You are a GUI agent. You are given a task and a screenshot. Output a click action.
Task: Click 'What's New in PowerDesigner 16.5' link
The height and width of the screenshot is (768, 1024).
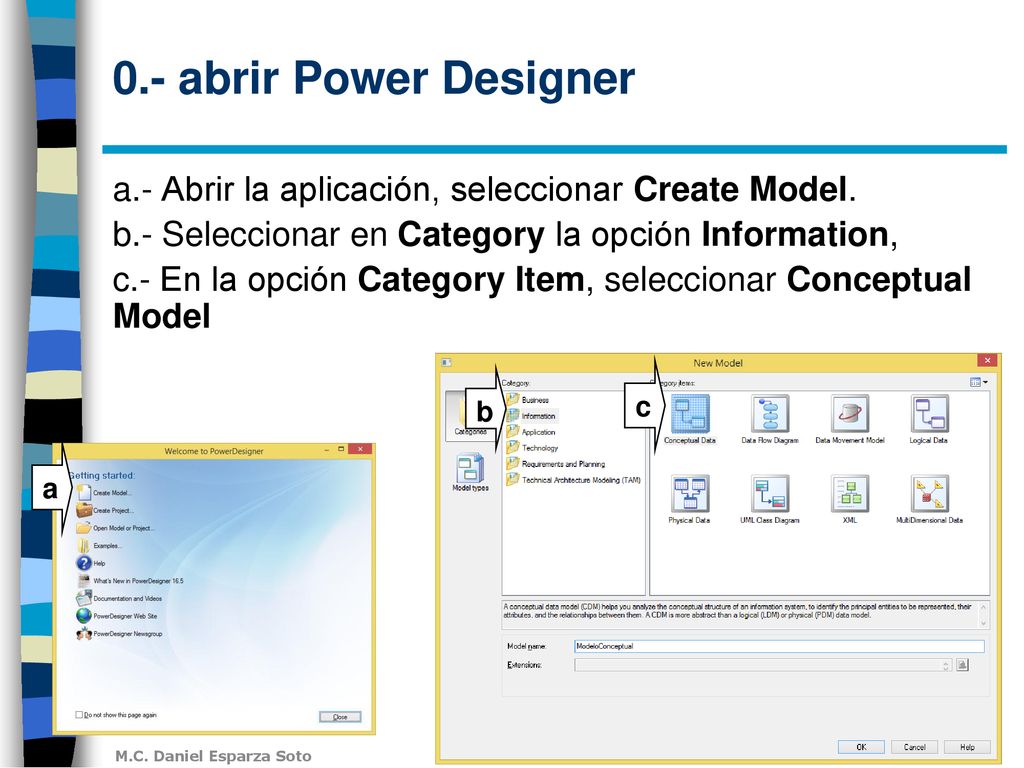point(138,581)
